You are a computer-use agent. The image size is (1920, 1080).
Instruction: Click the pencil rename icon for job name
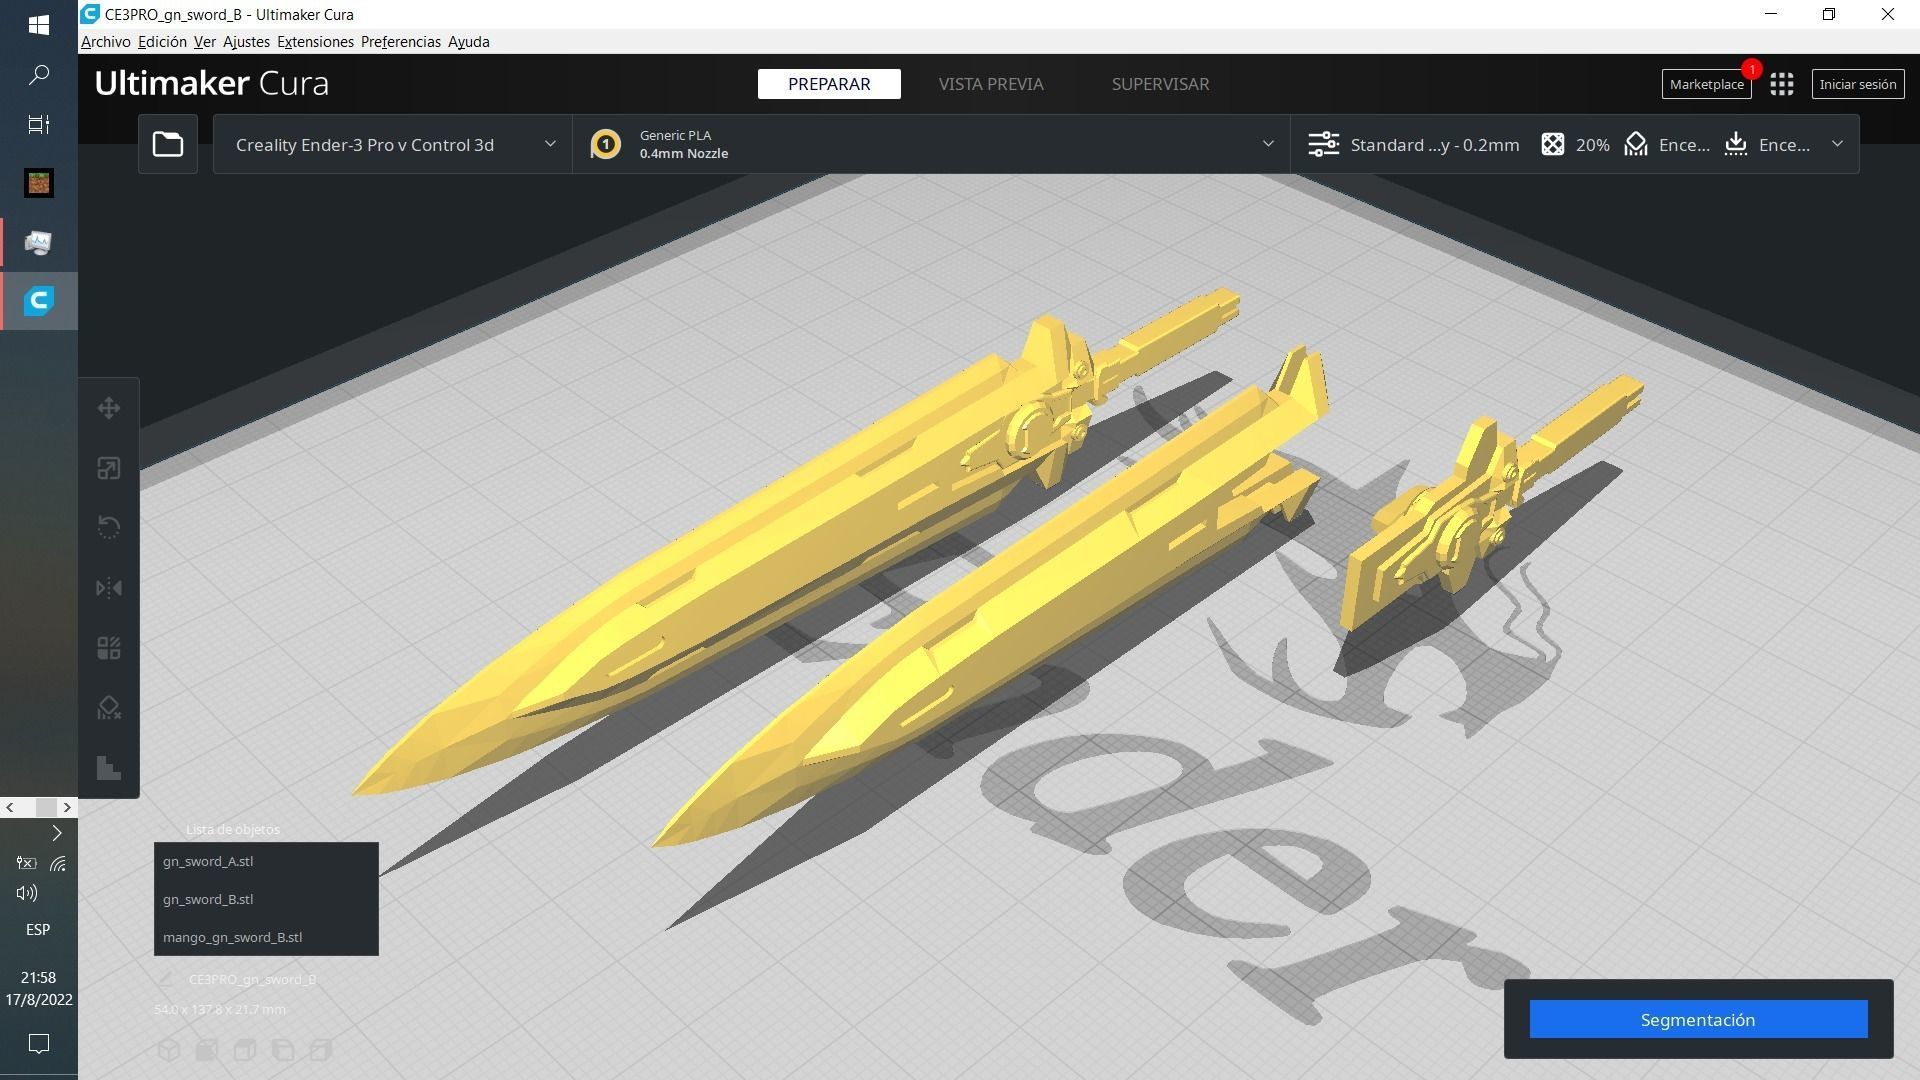click(x=167, y=979)
